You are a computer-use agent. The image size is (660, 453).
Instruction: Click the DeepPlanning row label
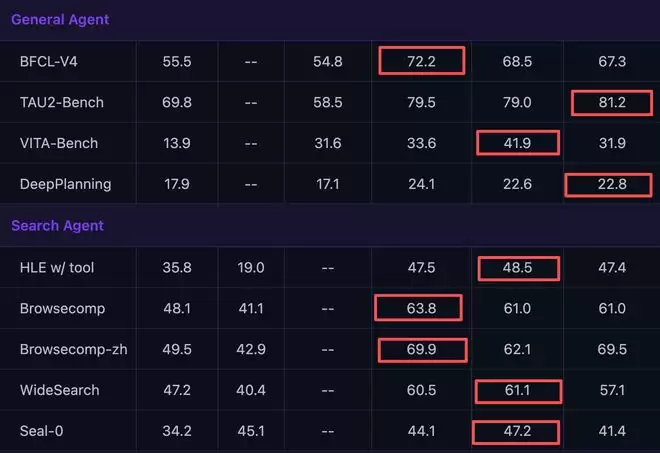coord(65,184)
